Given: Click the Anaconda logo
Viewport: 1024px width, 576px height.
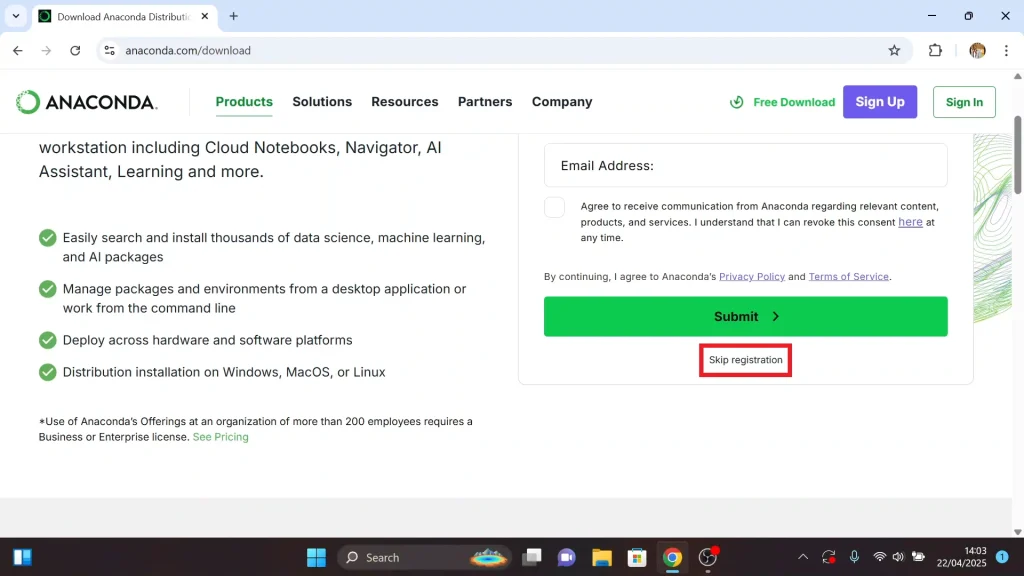Looking at the screenshot, I should 86,102.
